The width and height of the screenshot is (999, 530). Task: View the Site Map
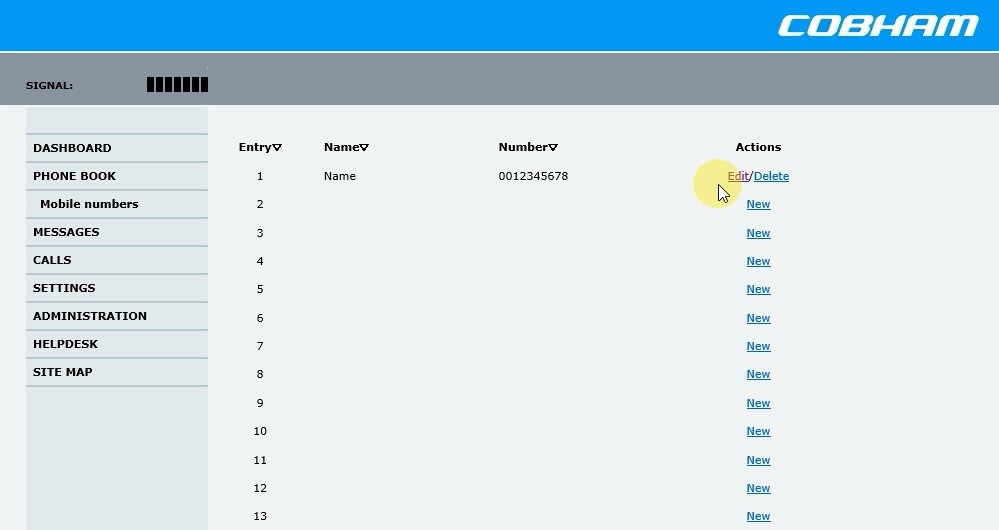62,372
